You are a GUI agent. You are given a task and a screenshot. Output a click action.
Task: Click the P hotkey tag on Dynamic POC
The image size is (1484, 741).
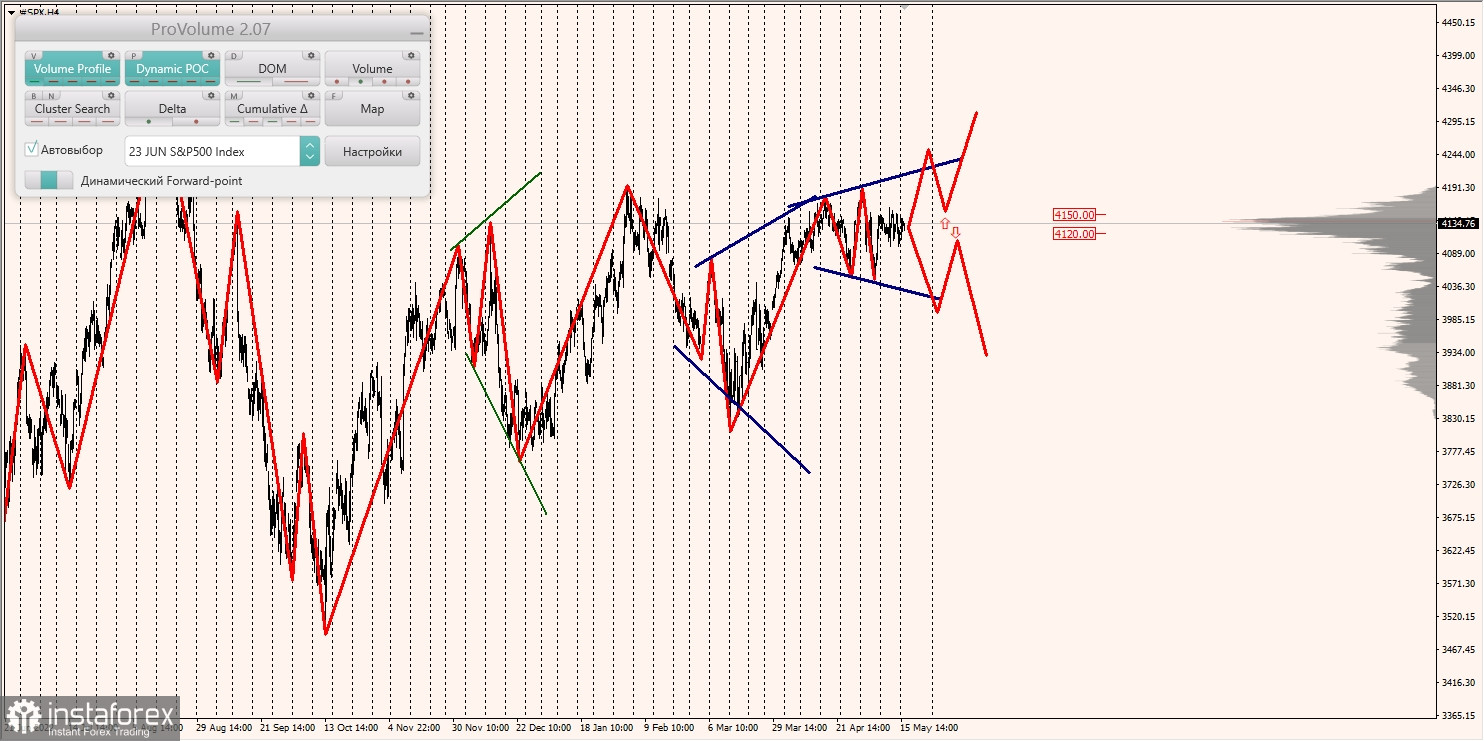tap(135, 56)
